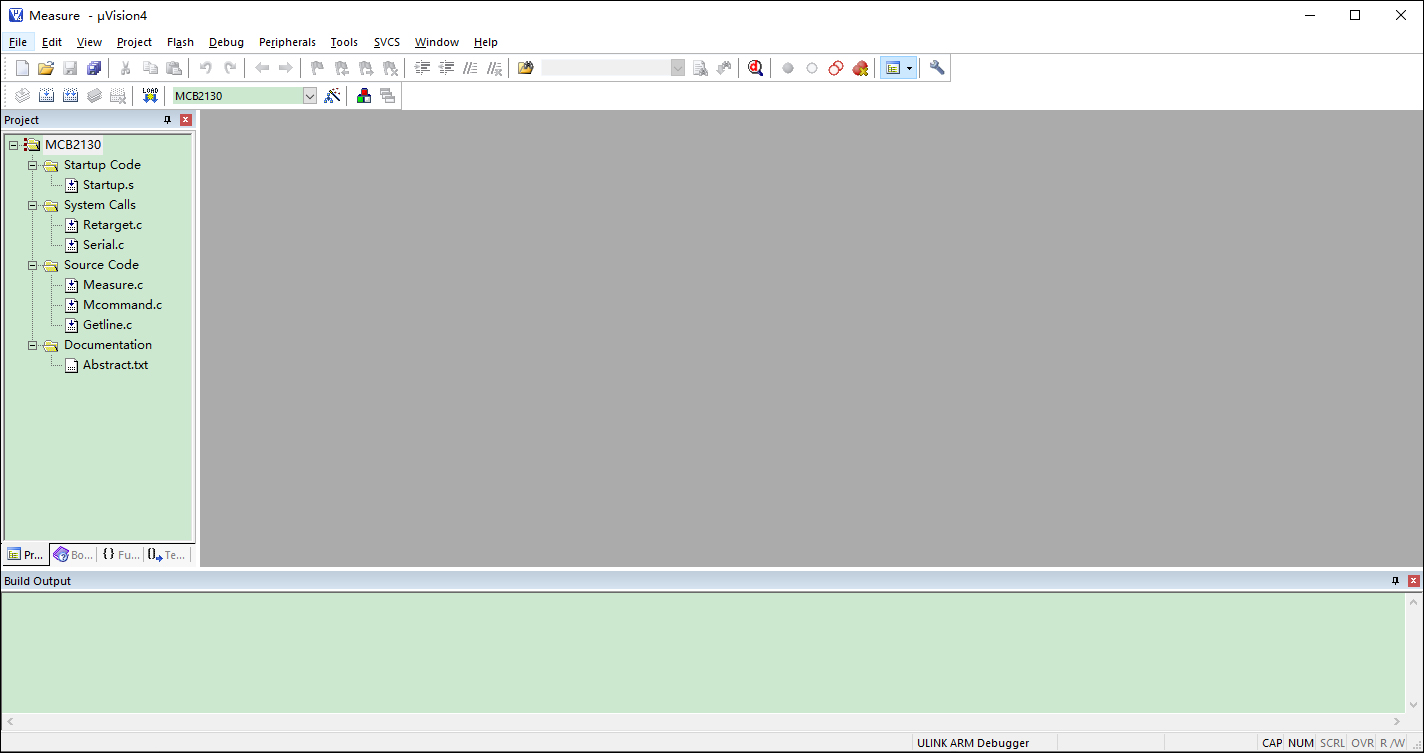This screenshot has height=753, width=1424.
Task: Click the Comment selection icon
Action: (x=470, y=68)
